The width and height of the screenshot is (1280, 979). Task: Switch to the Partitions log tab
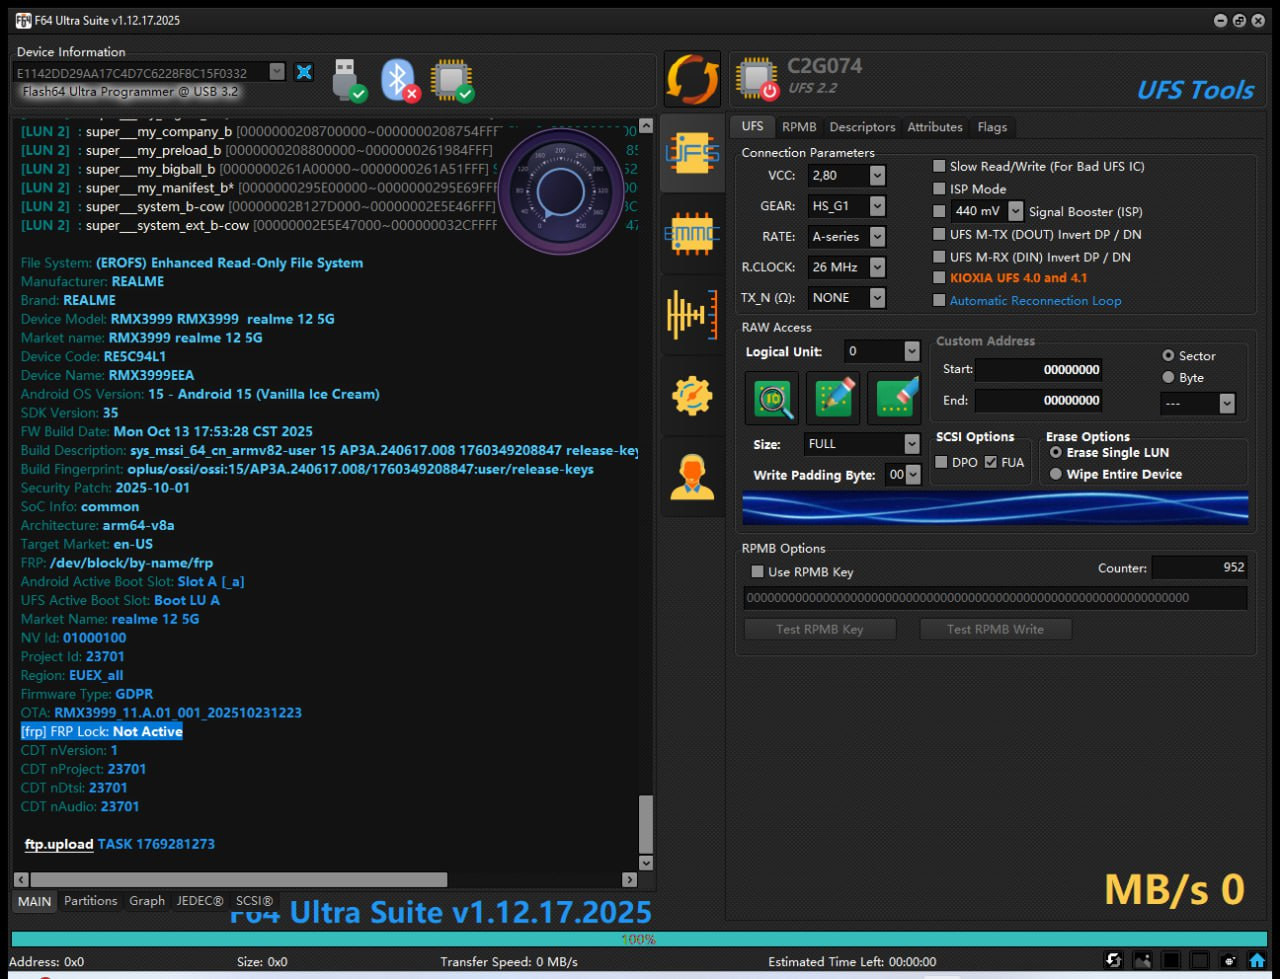pos(90,901)
